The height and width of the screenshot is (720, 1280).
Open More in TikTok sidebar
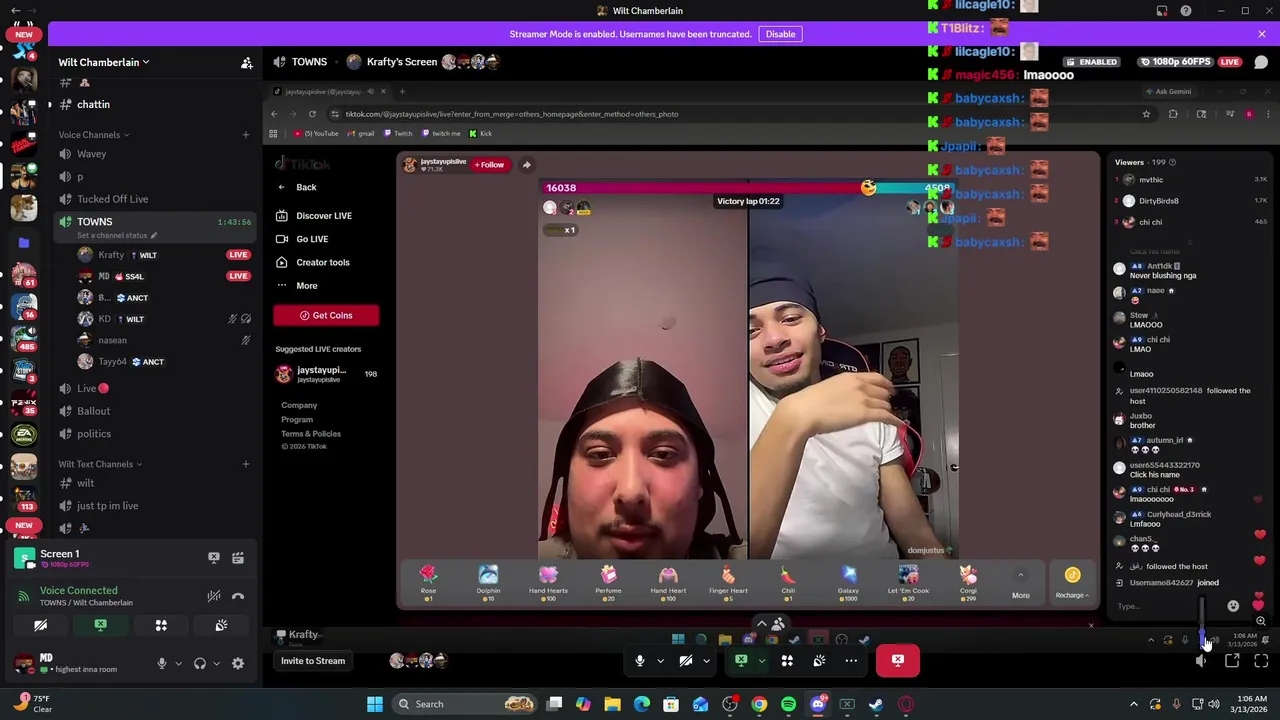(x=297, y=286)
